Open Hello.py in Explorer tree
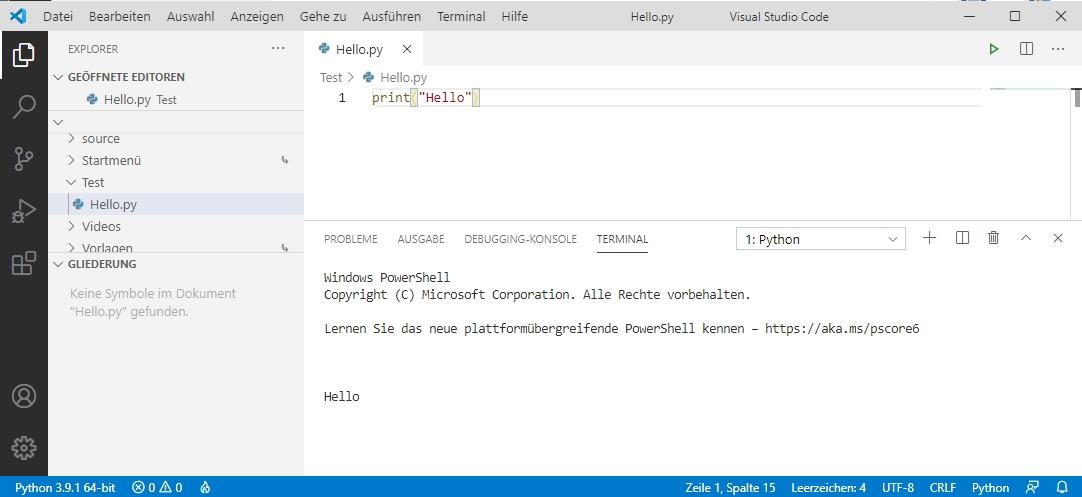The image size is (1082, 497). tap(176, 204)
